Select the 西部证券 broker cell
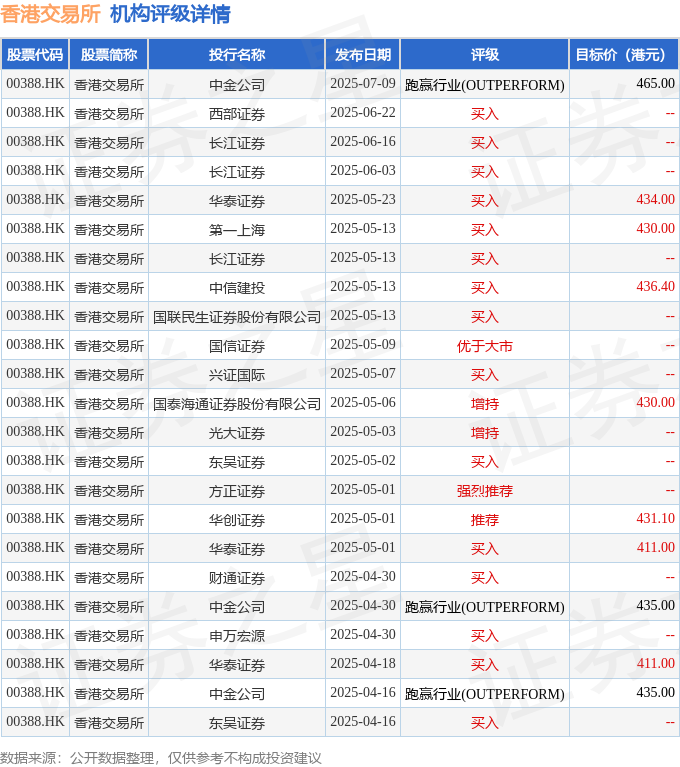Image resolution: width=680 pixels, height=767 pixels. click(x=237, y=114)
